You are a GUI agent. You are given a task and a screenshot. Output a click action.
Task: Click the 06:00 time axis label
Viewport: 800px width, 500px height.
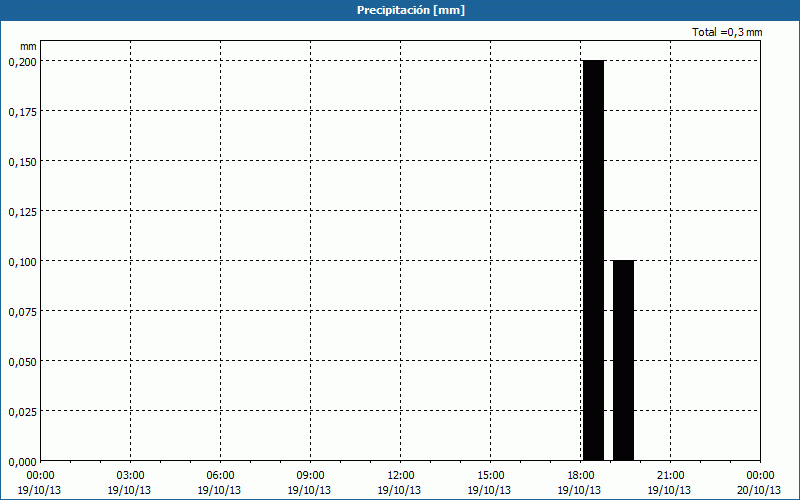pos(220,476)
